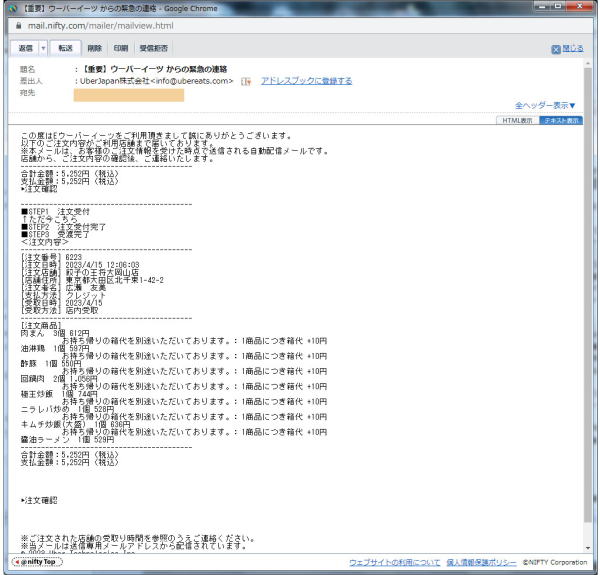This screenshot has width=600, height=575.
Task: Click the ■STEP3 受渡完了 line
Action: (55, 235)
